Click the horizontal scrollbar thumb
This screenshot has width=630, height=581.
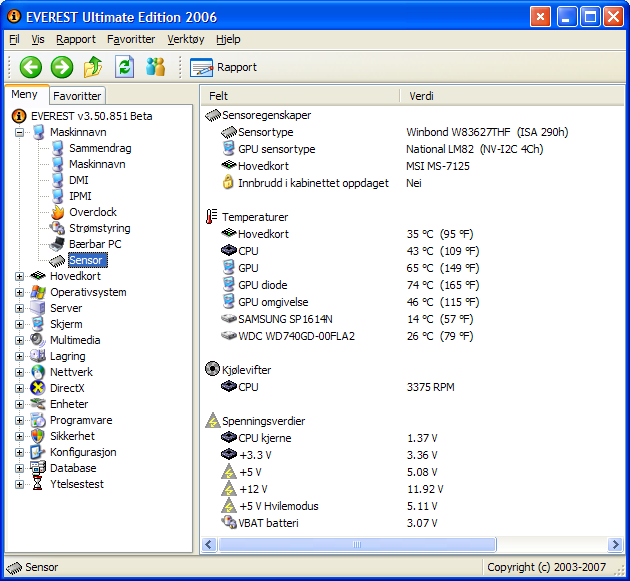[x=357, y=545]
